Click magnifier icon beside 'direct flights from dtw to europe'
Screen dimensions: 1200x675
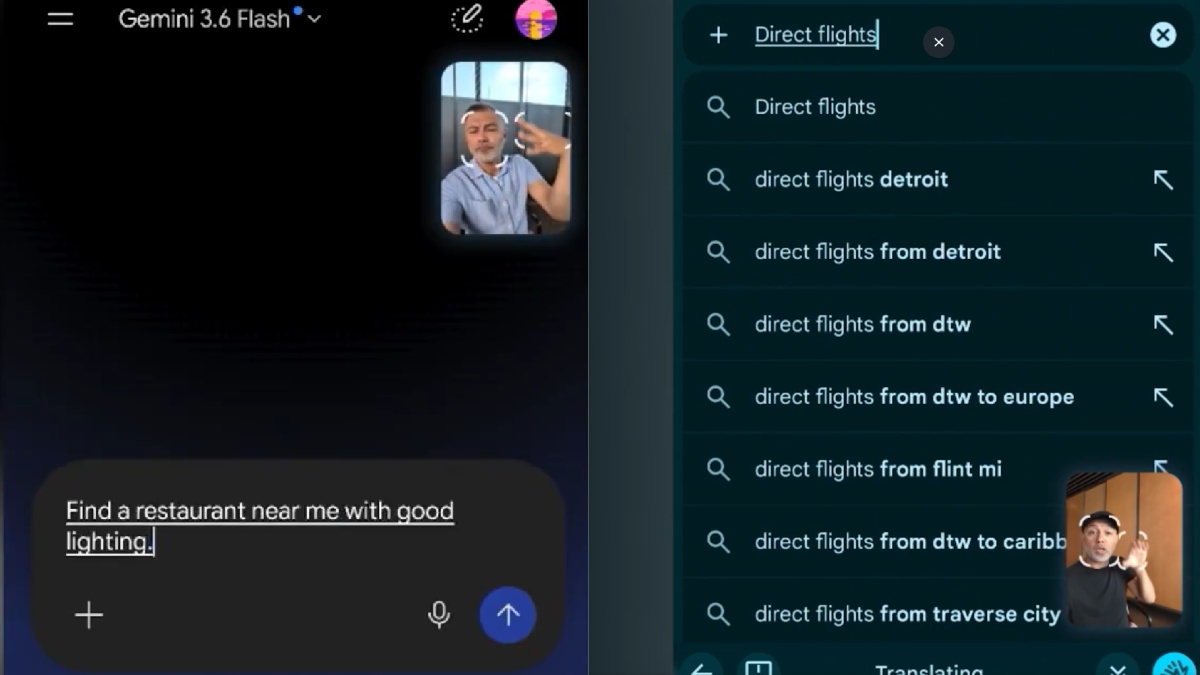(718, 397)
